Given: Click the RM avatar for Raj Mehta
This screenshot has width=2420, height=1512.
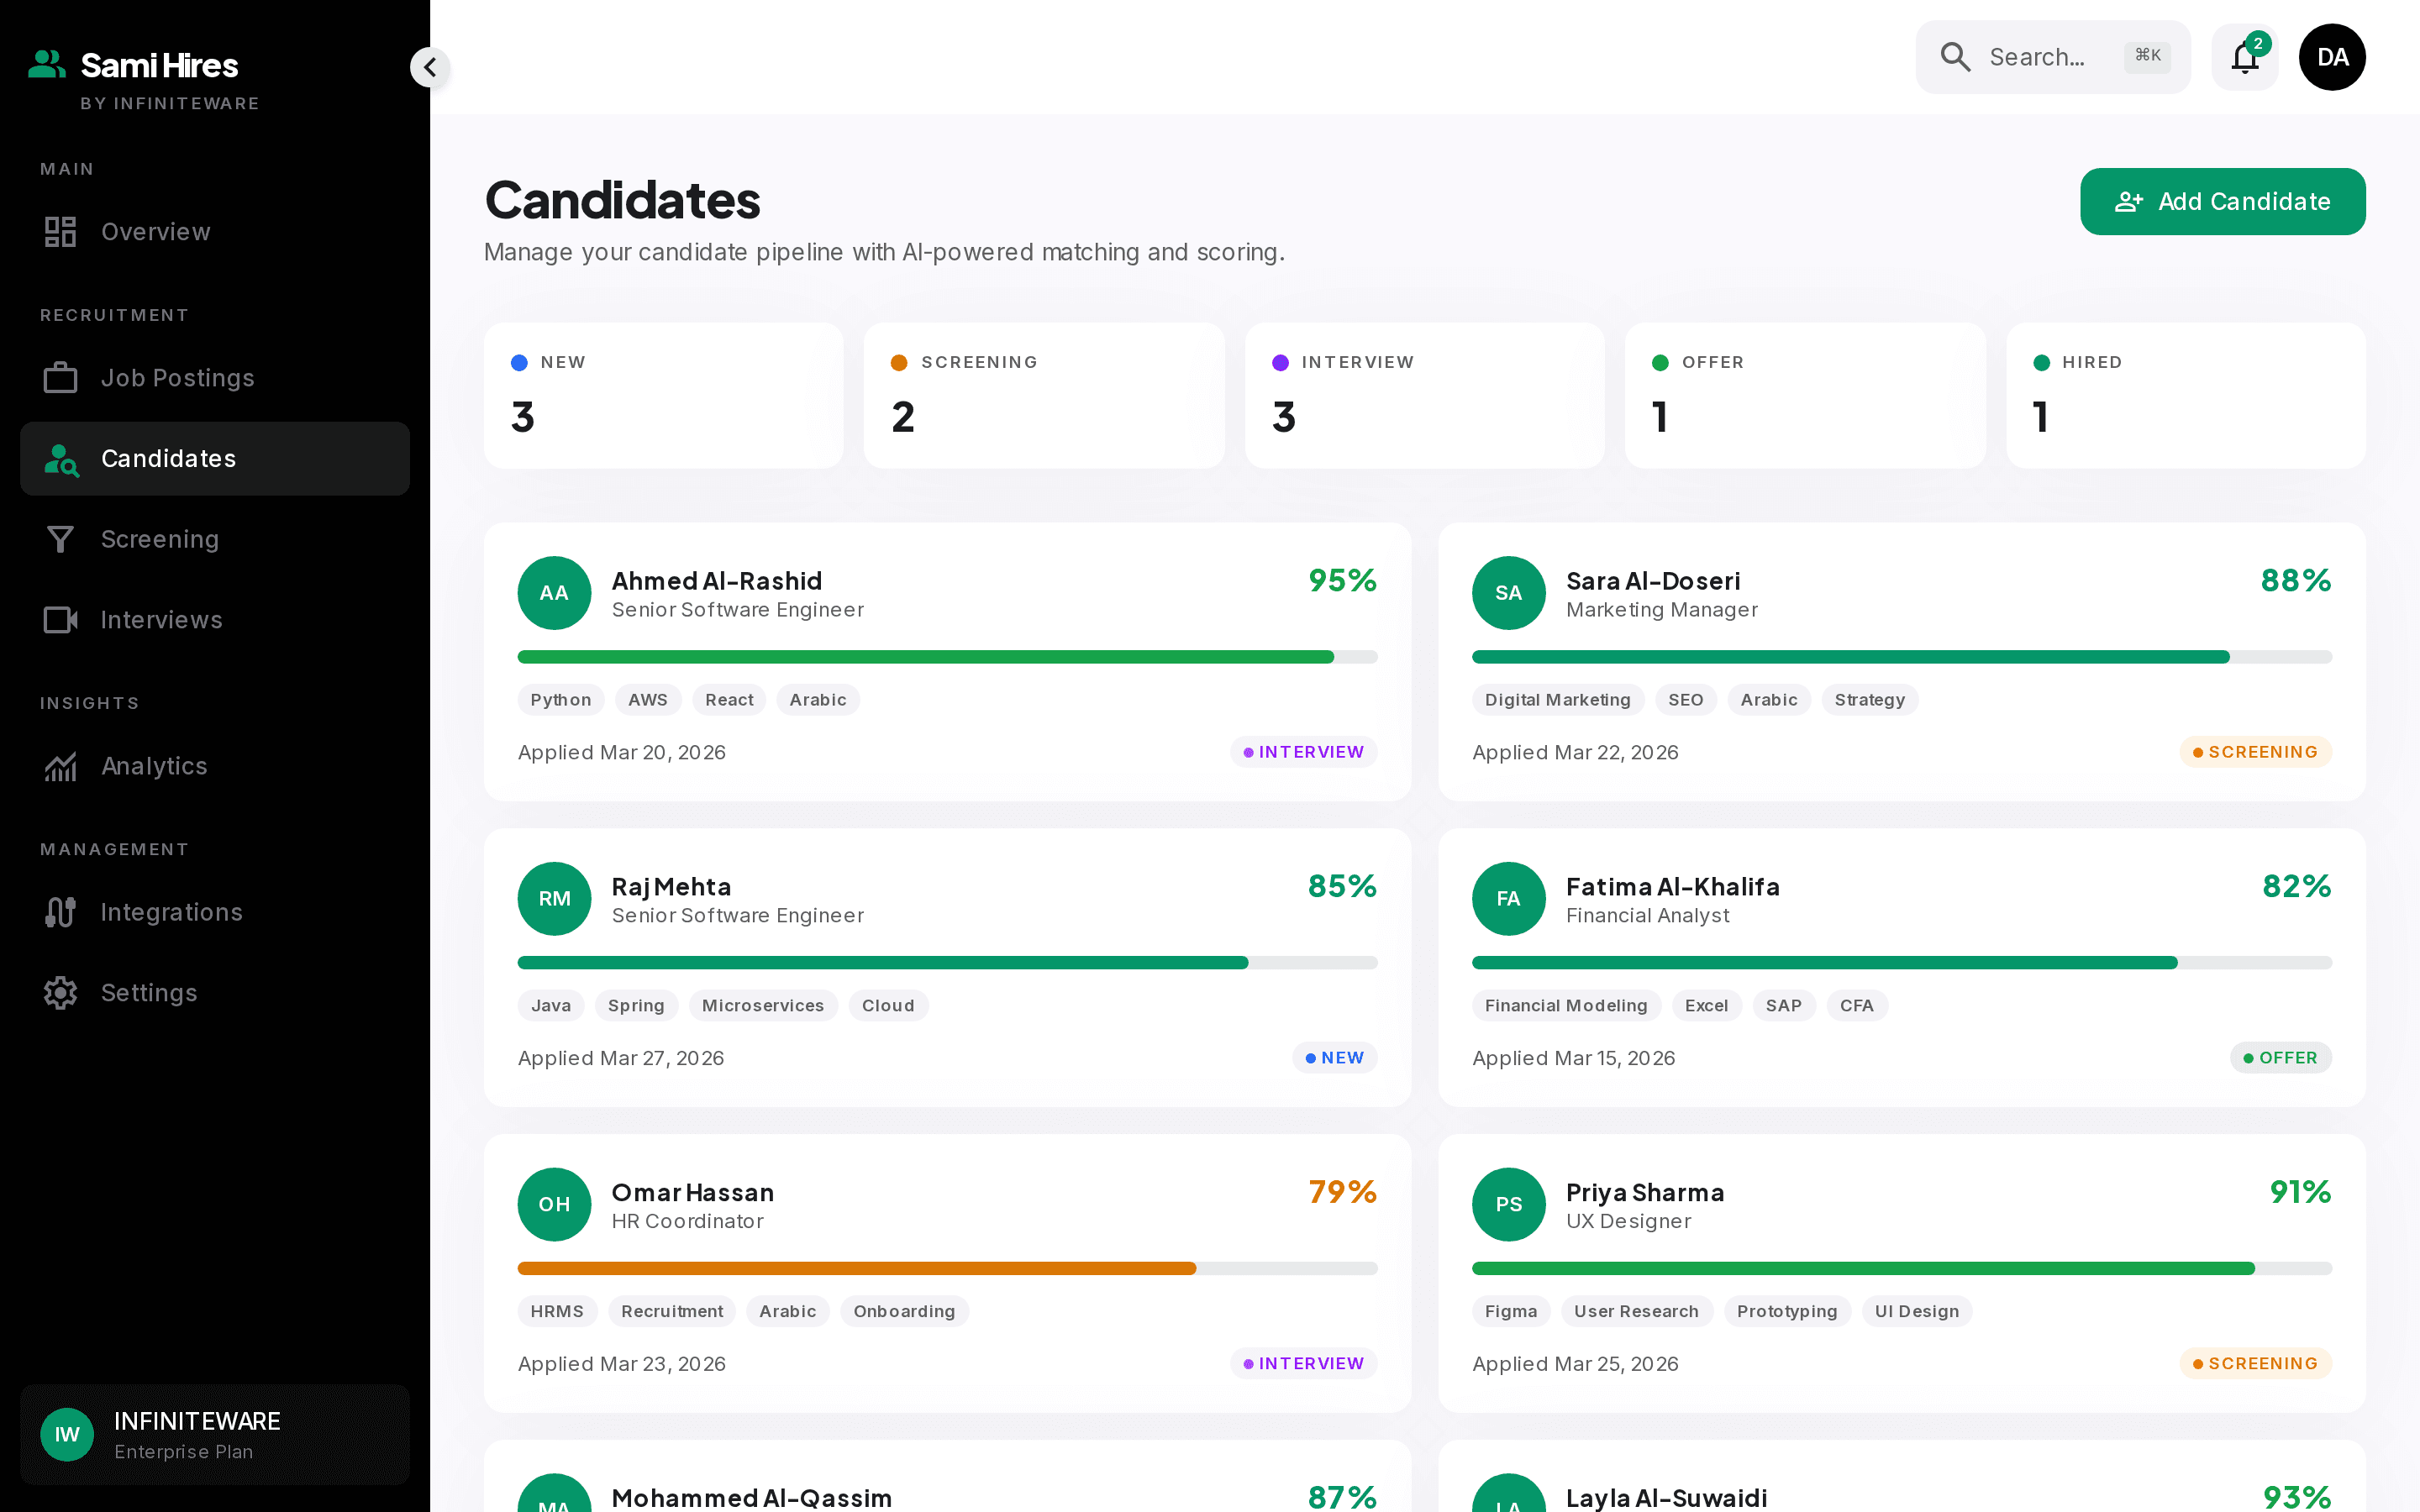Looking at the screenshot, I should point(554,898).
